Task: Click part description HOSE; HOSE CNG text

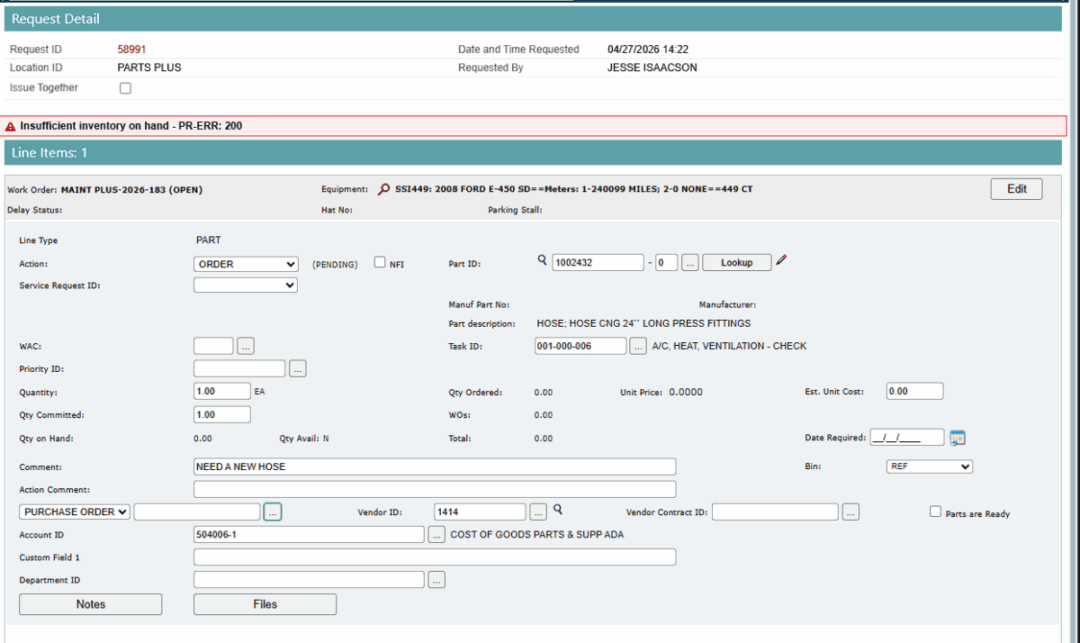Action: (x=643, y=324)
